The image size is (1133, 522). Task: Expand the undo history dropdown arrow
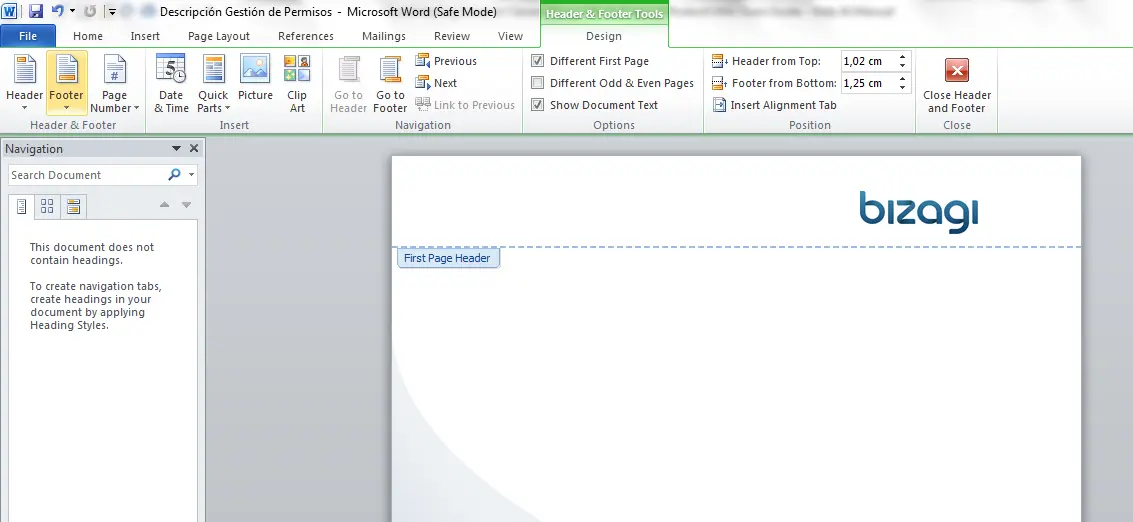click(72, 12)
